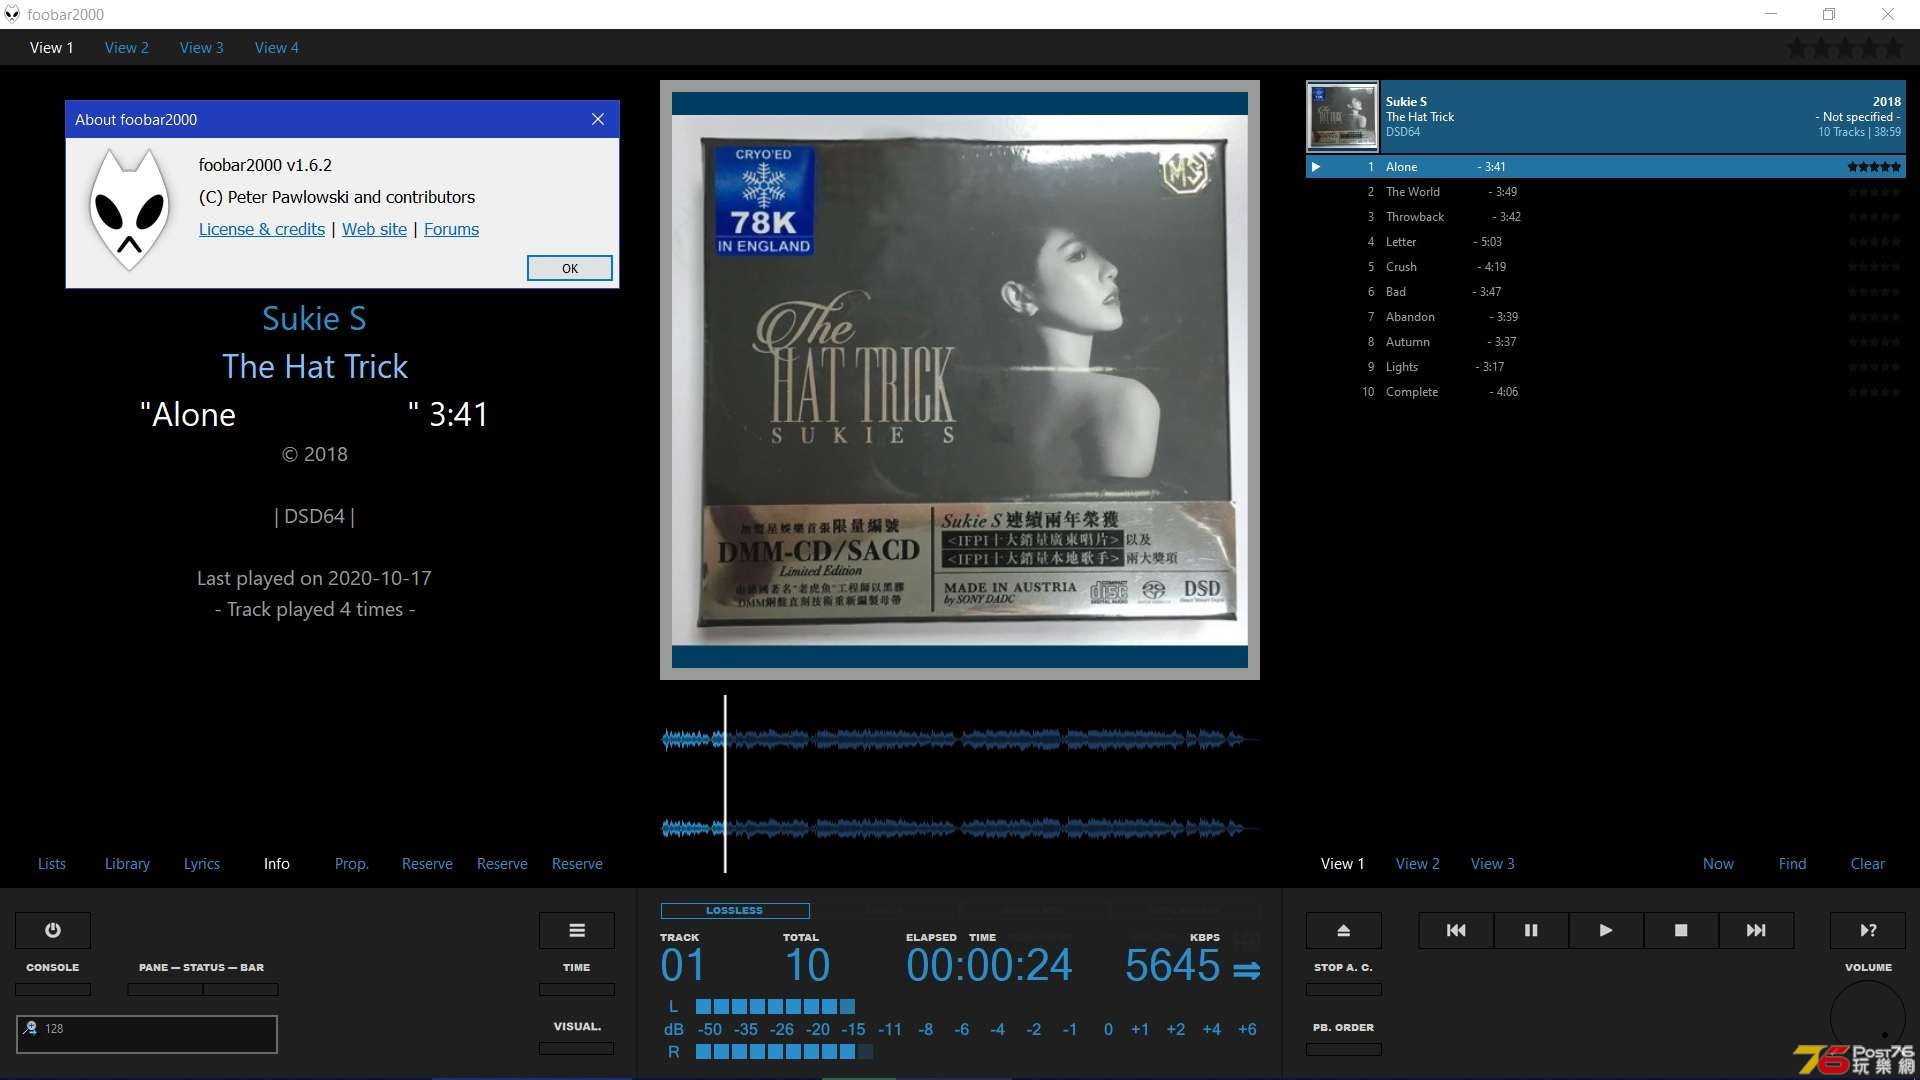Switch to View 2 top tab

[127, 47]
